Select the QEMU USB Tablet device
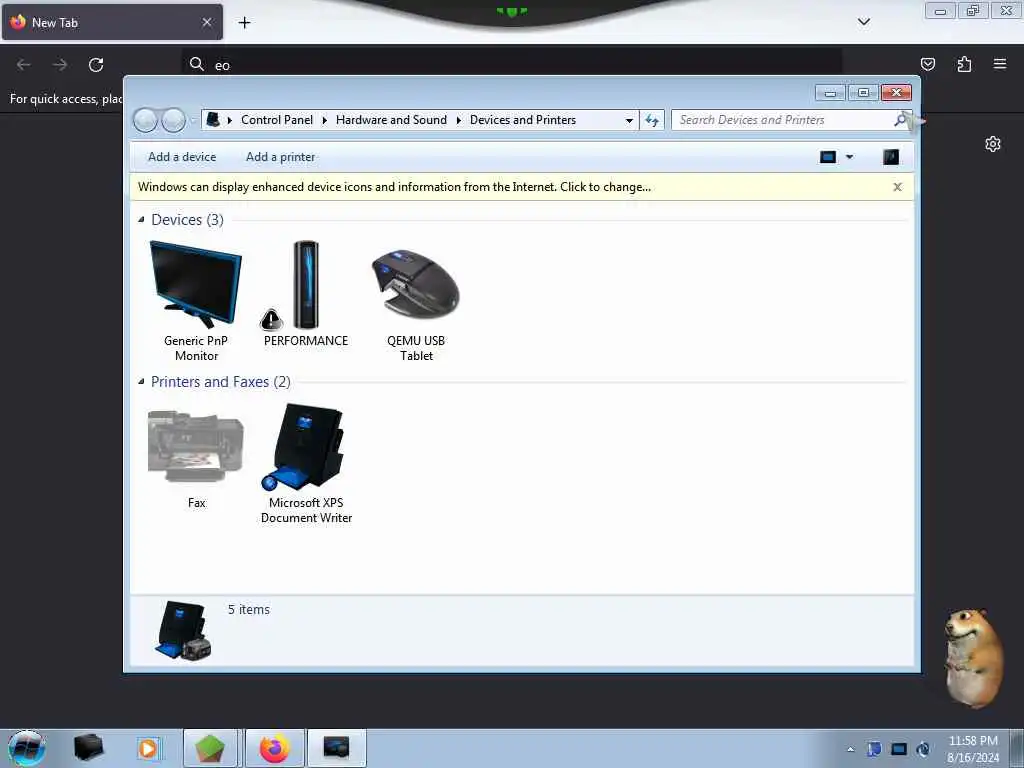Viewport: 1024px width, 768px height. [x=416, y=285]
